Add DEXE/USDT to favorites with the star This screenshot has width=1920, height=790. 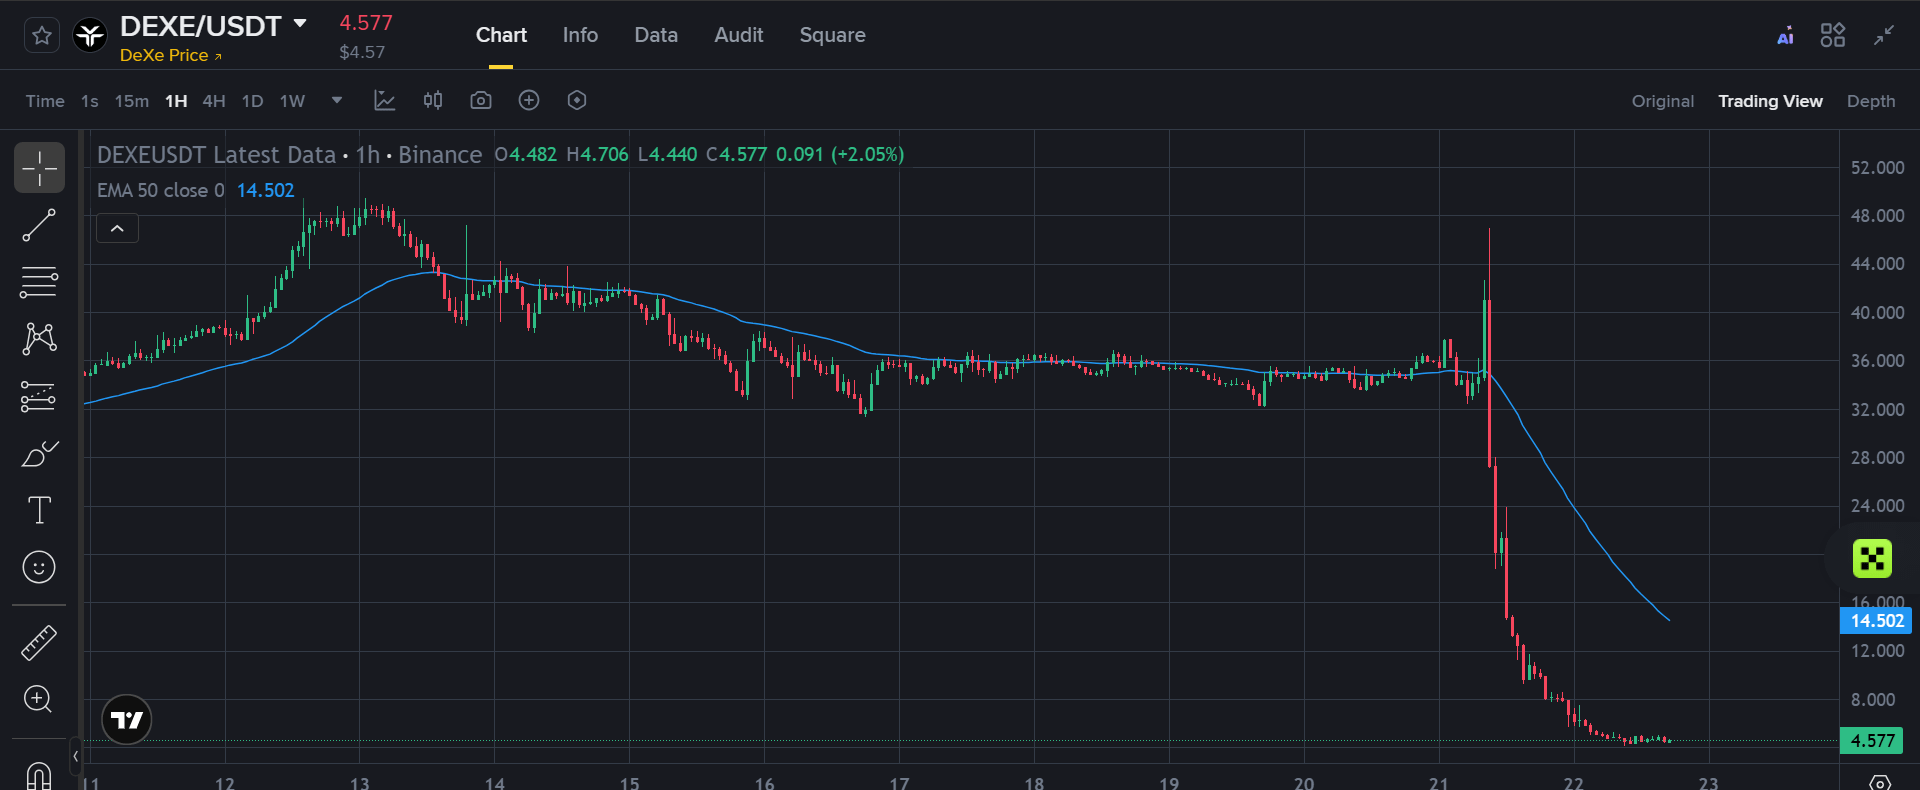(42, 36)
